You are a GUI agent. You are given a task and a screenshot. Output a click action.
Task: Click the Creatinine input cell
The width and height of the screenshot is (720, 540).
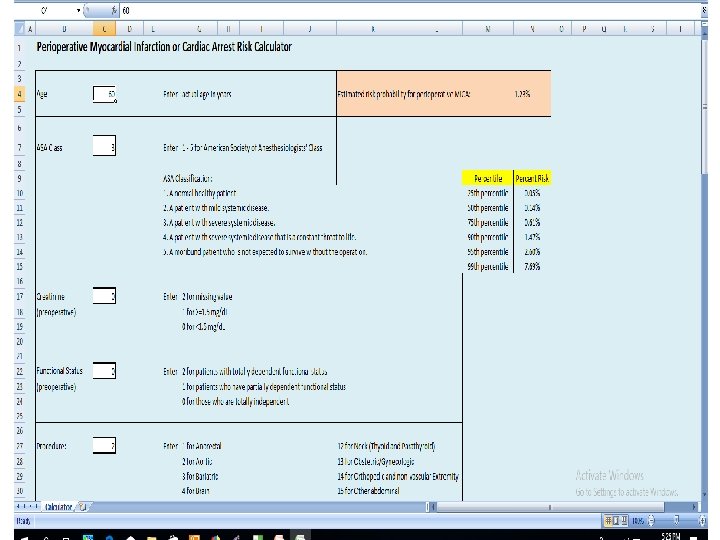[x=104, y=296]
